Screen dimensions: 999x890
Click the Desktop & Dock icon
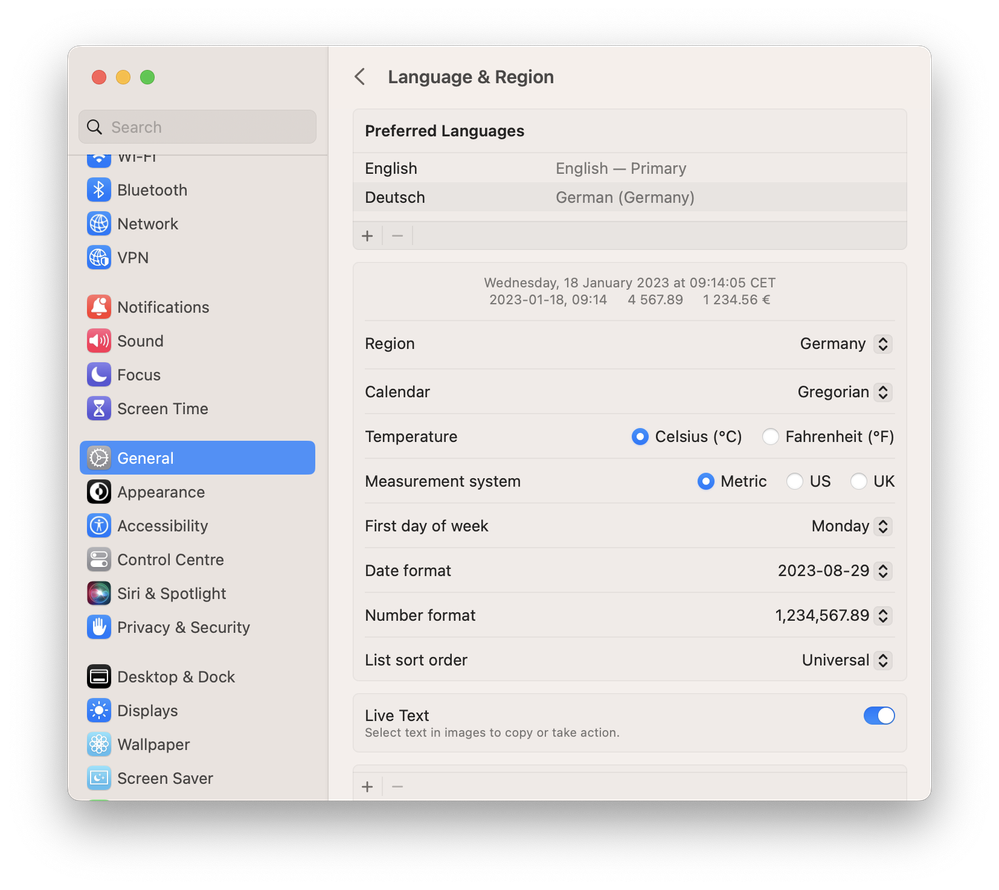pyautogui.click(x=99, y=677)
